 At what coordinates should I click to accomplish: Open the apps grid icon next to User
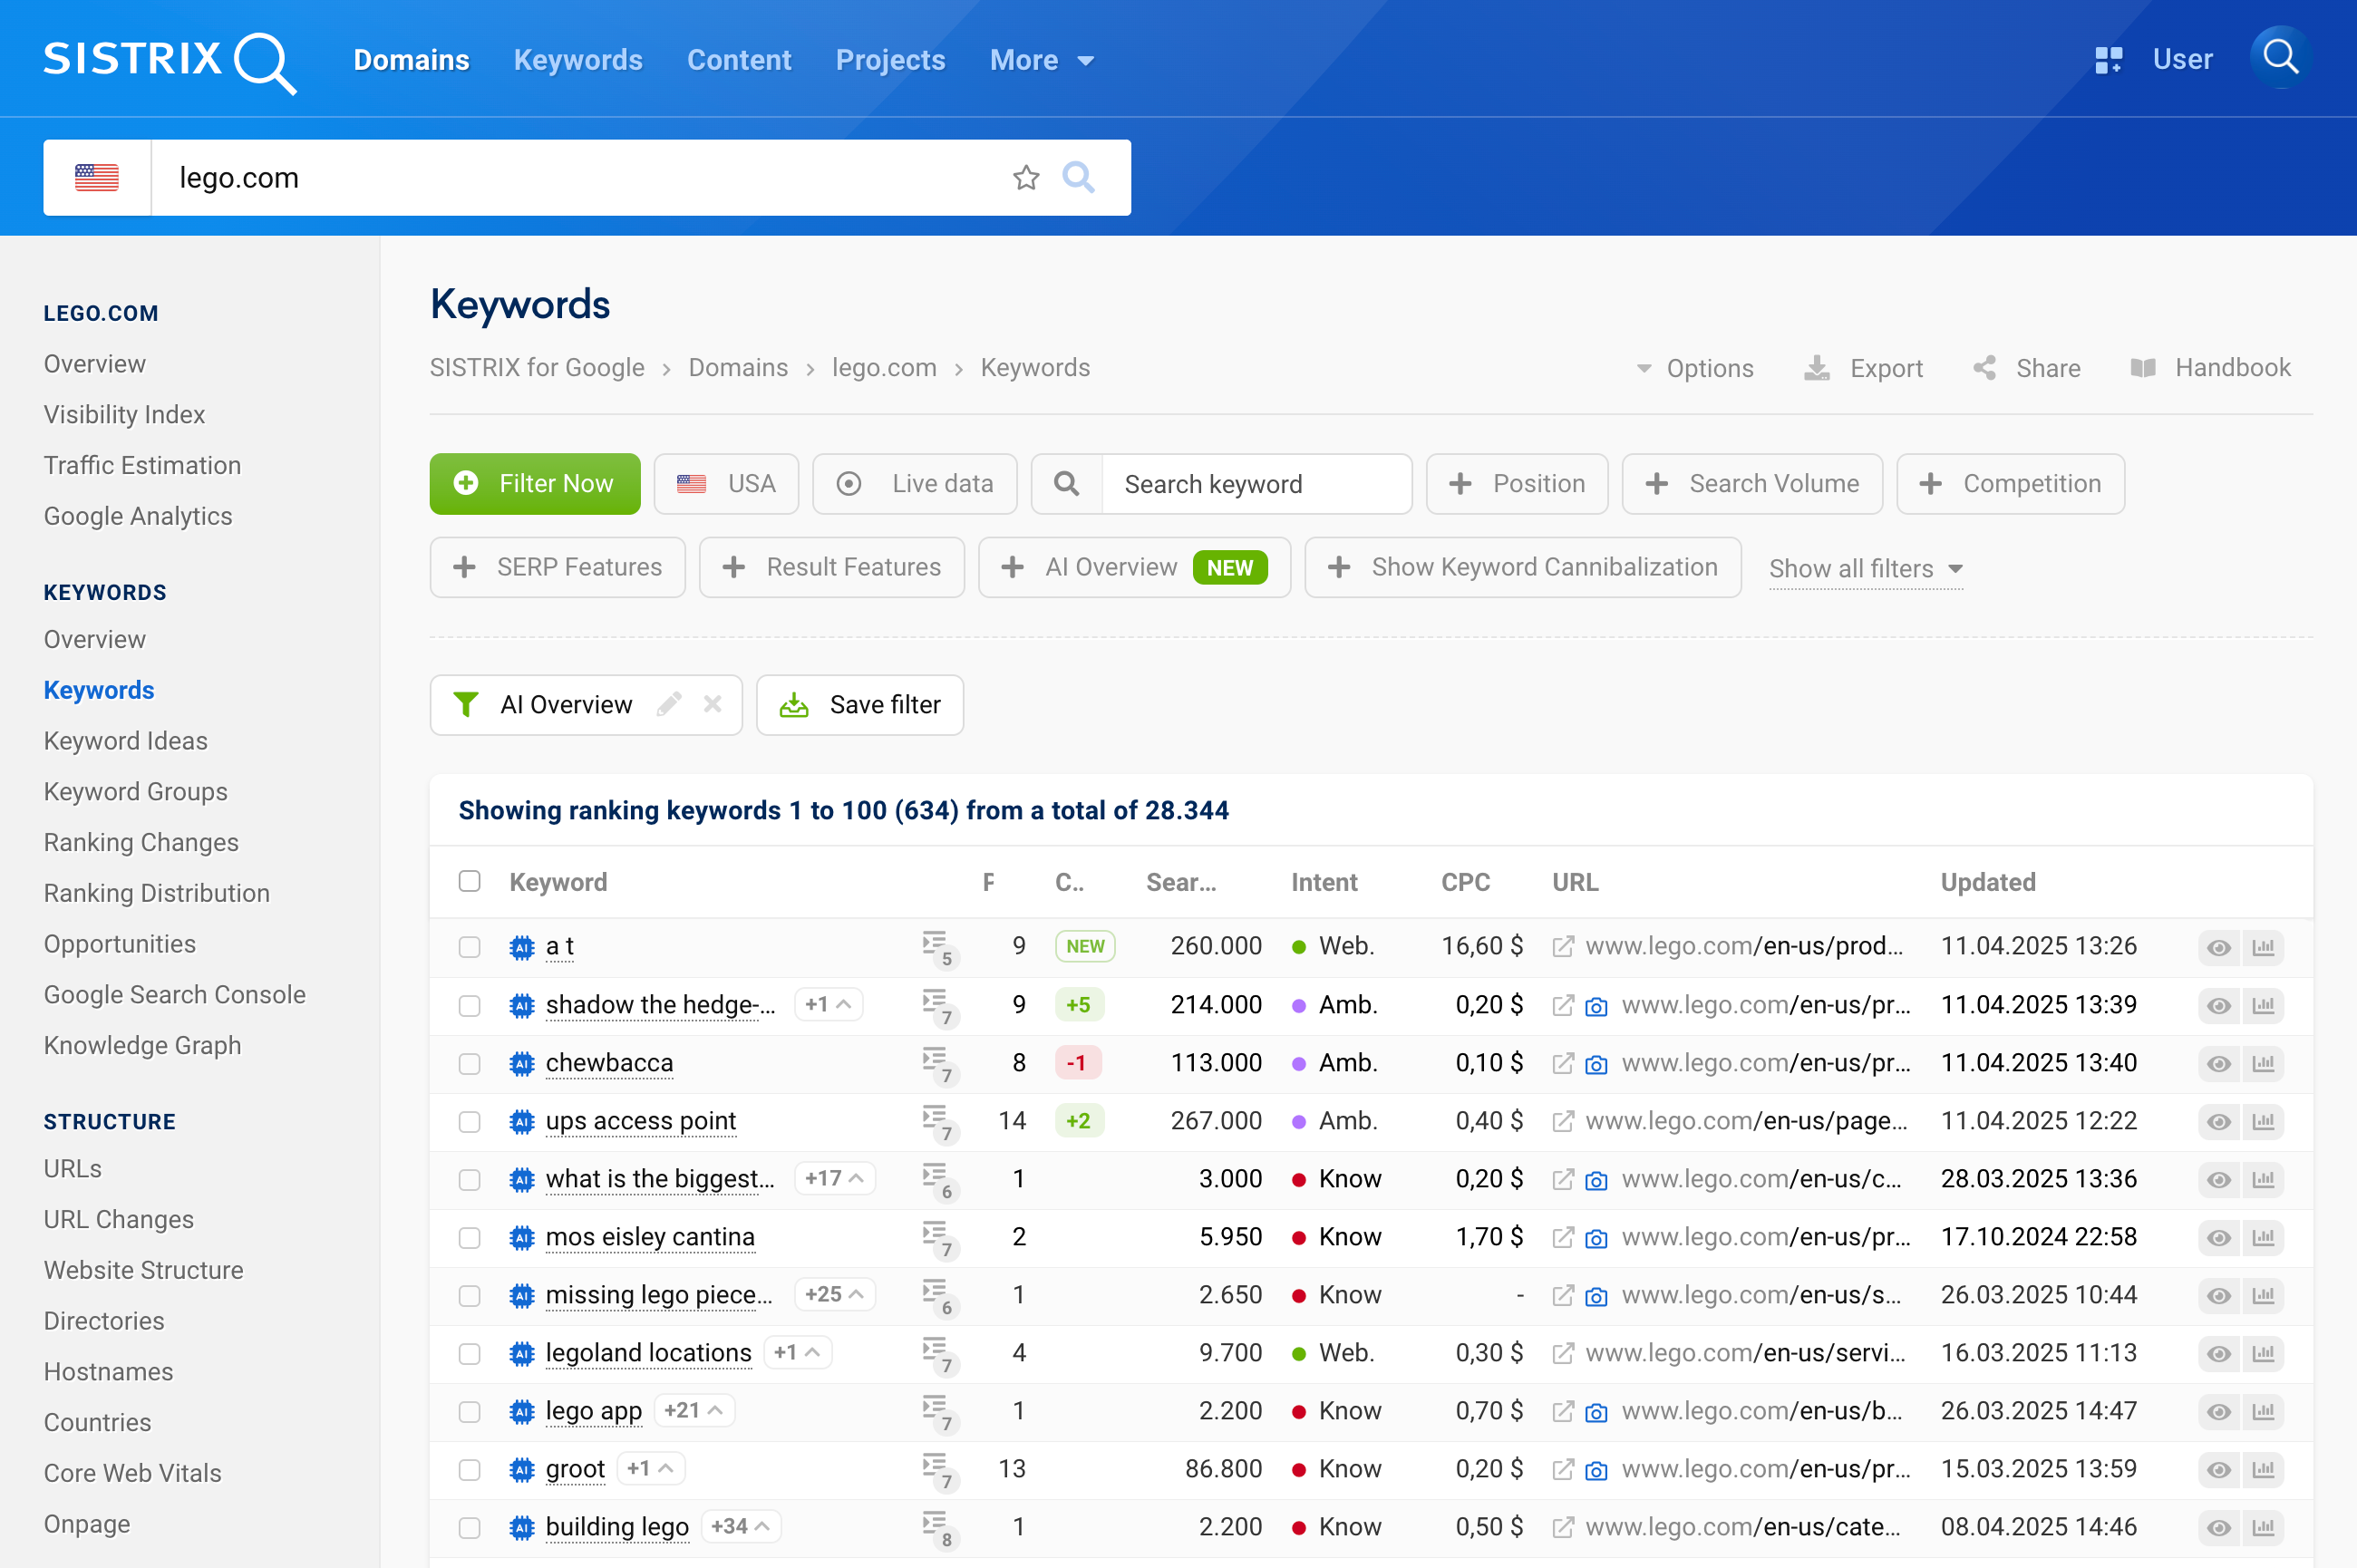[2107, 60]
